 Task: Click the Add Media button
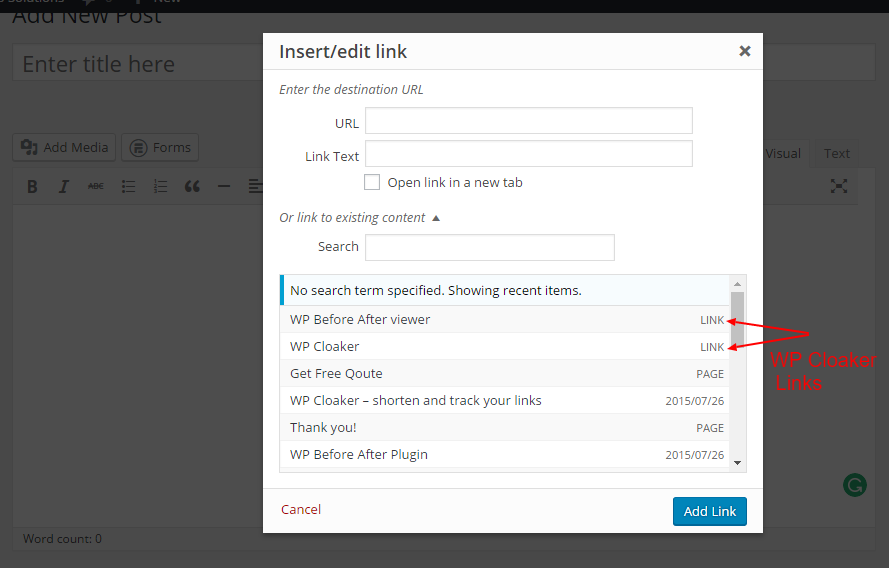pyautogui.click(x=65, y=147)
